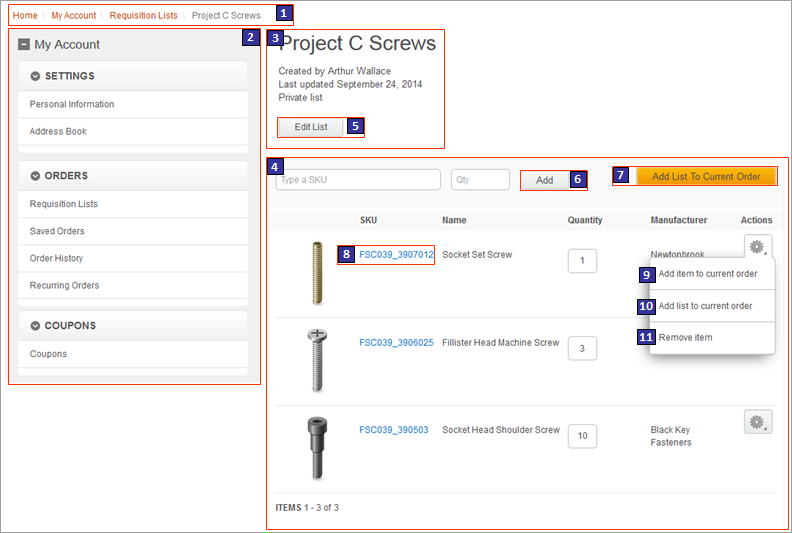Viewport: 792px width, 533px height.
Task: Click quantity box for Socket Head Shoulder Screw
Action: pyautogui.click(x=582, y=436)
